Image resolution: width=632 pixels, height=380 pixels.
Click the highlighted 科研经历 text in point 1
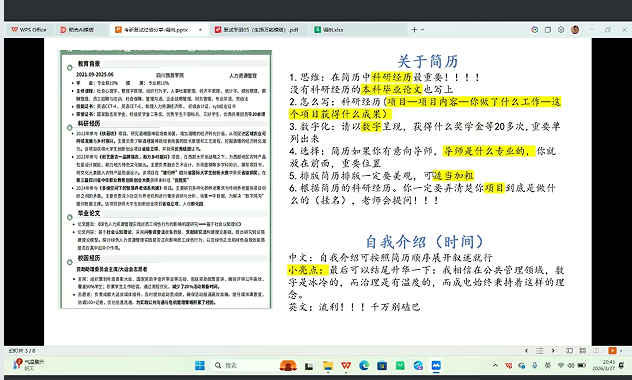[x=391, y=77]
